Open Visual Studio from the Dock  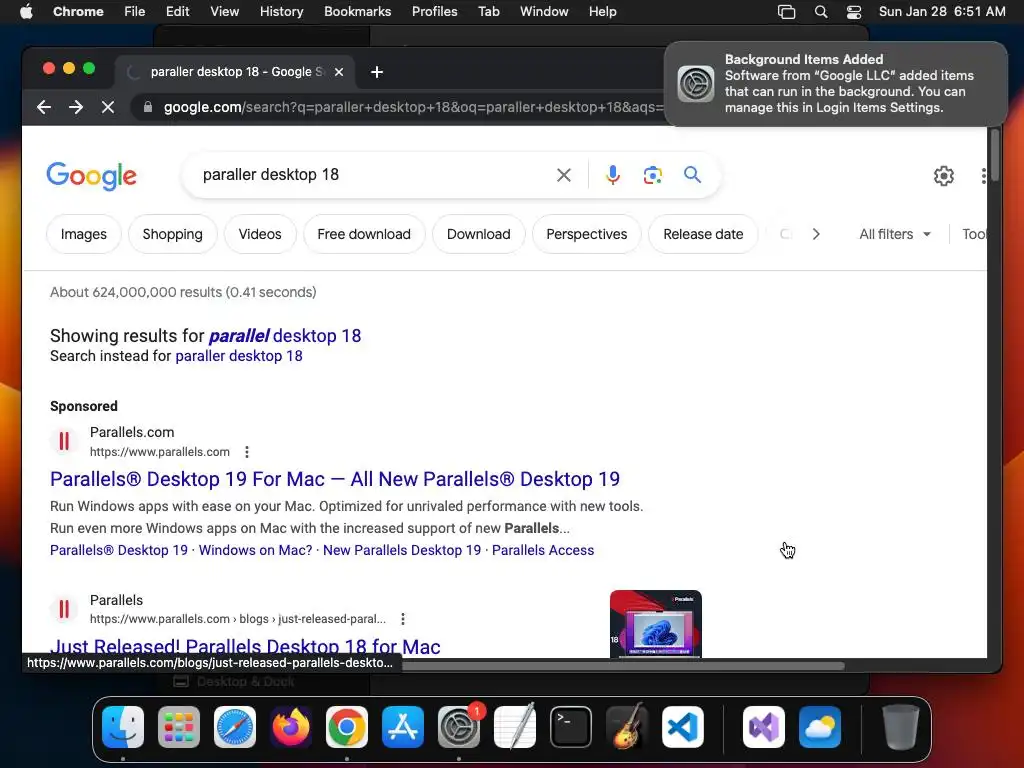[764, 727]
